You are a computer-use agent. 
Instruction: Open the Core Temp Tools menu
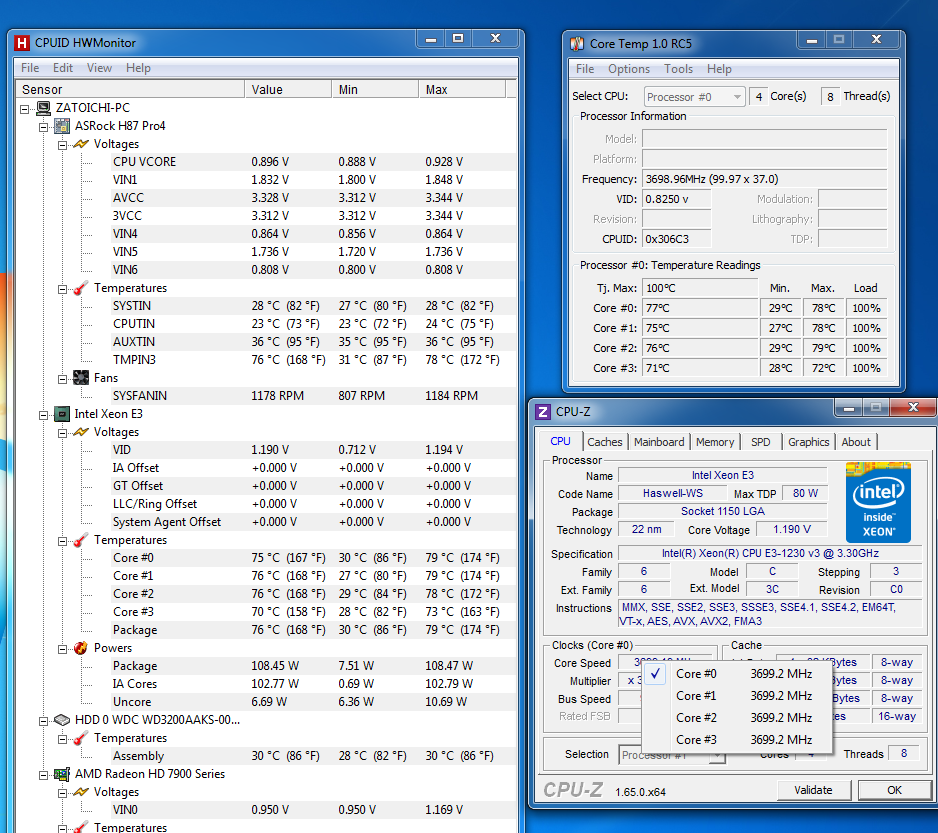(x=678, y=69)
